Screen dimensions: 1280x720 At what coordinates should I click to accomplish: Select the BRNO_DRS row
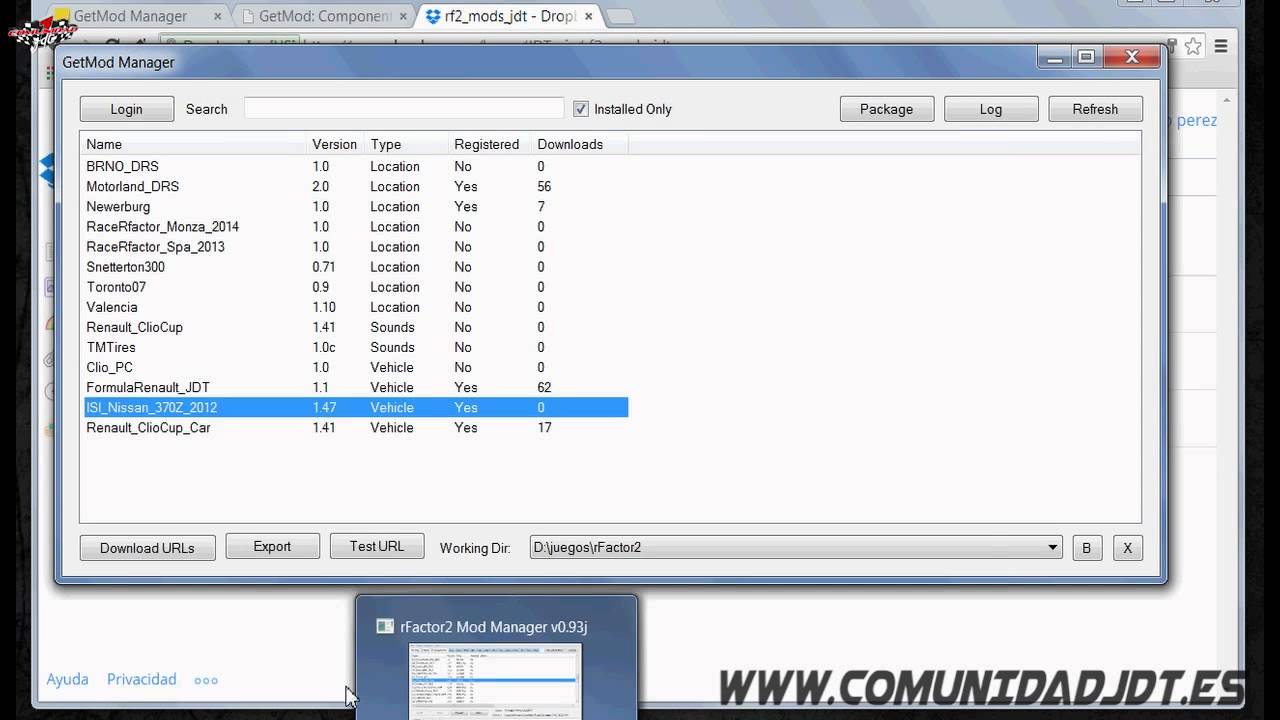click(355, 166)
